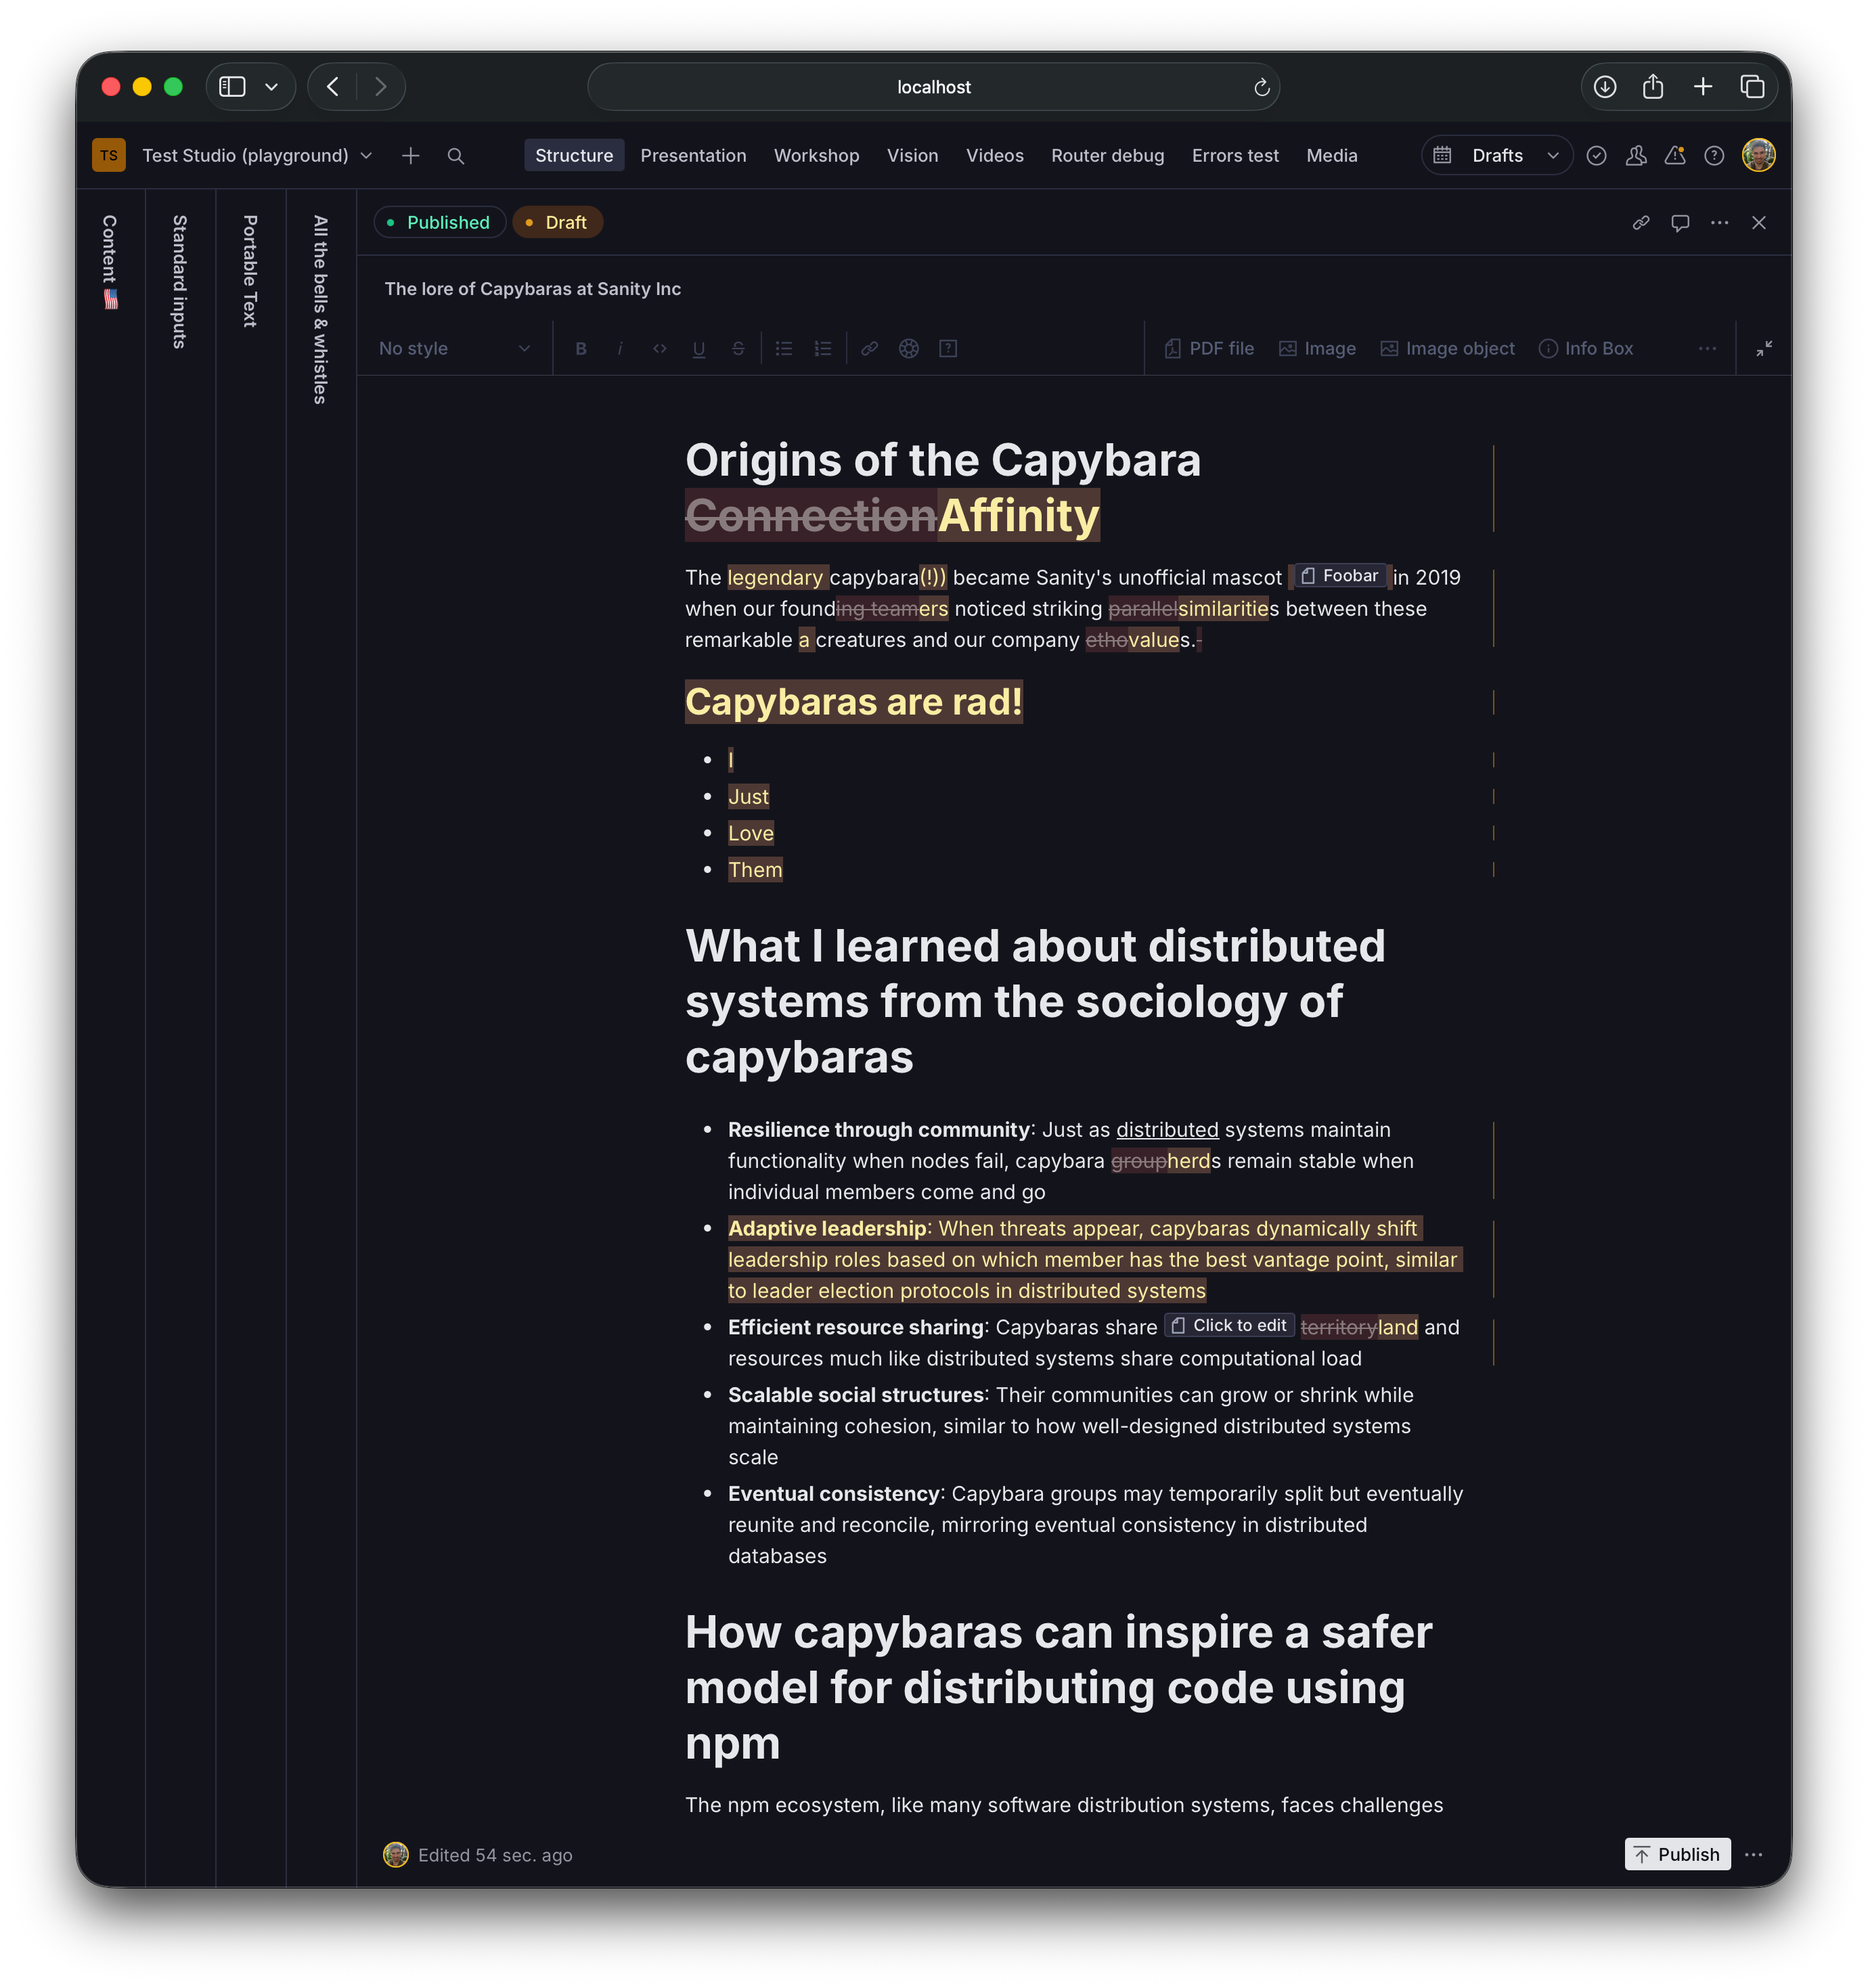Open the comments panel icon
1868x1988 pixels.
1680,222
